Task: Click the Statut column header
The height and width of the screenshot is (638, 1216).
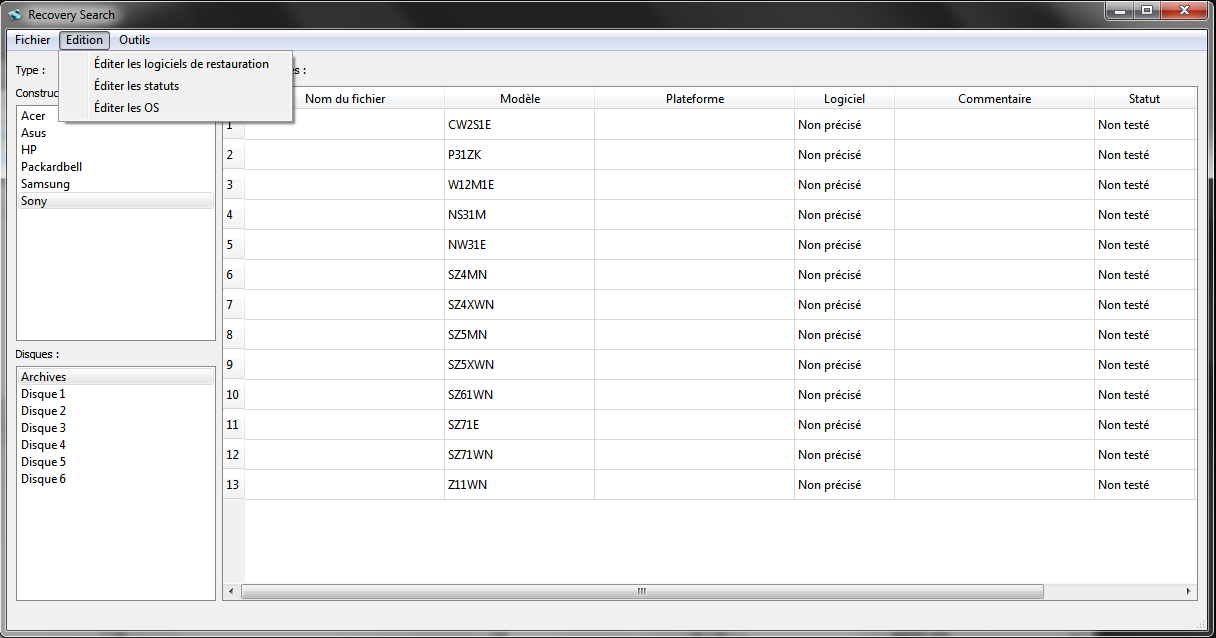Action: click(1144, 99)
